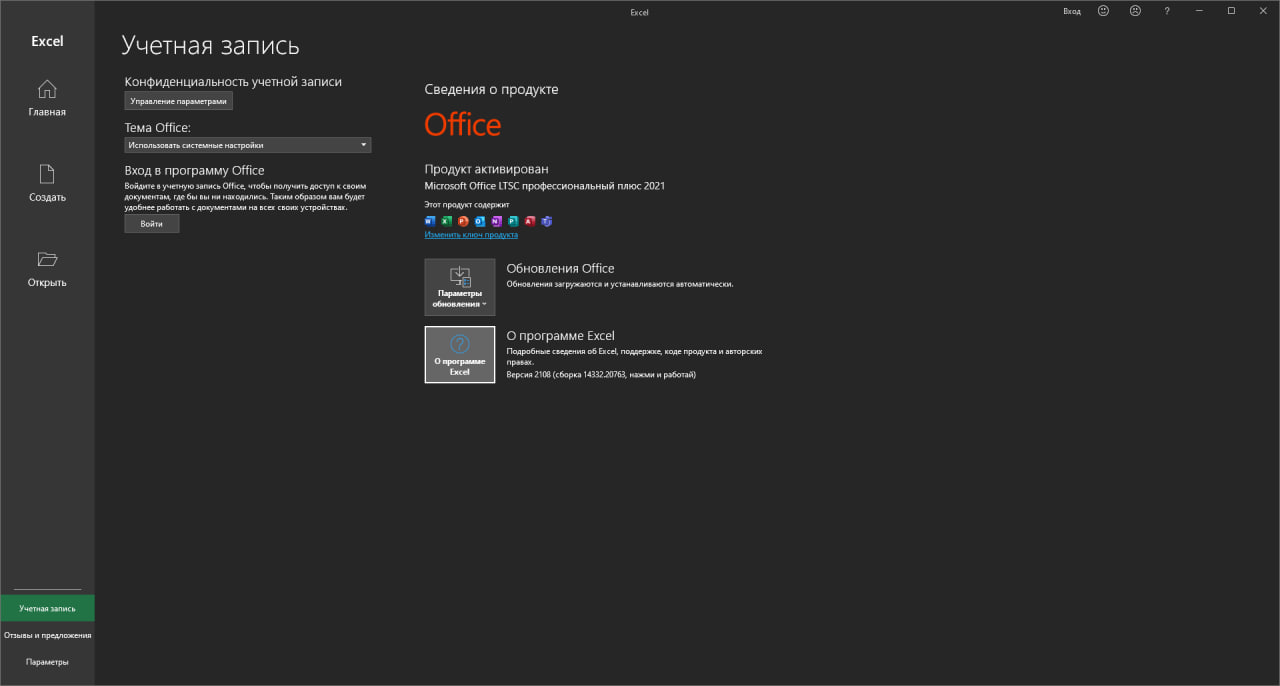
Task: Open Параметры at bottom of sidebar
Action: 47,662
